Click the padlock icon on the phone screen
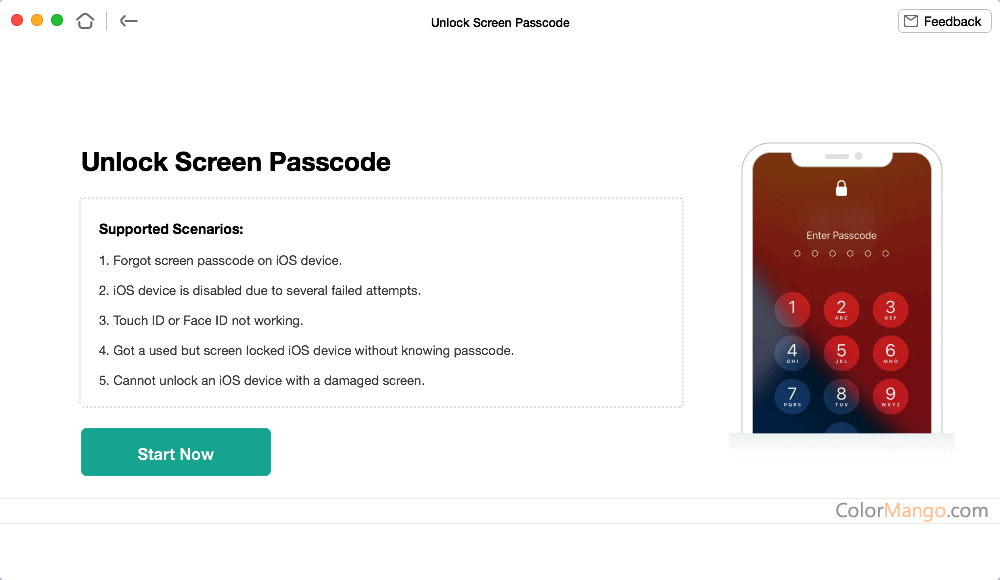 tap(841, 187)
